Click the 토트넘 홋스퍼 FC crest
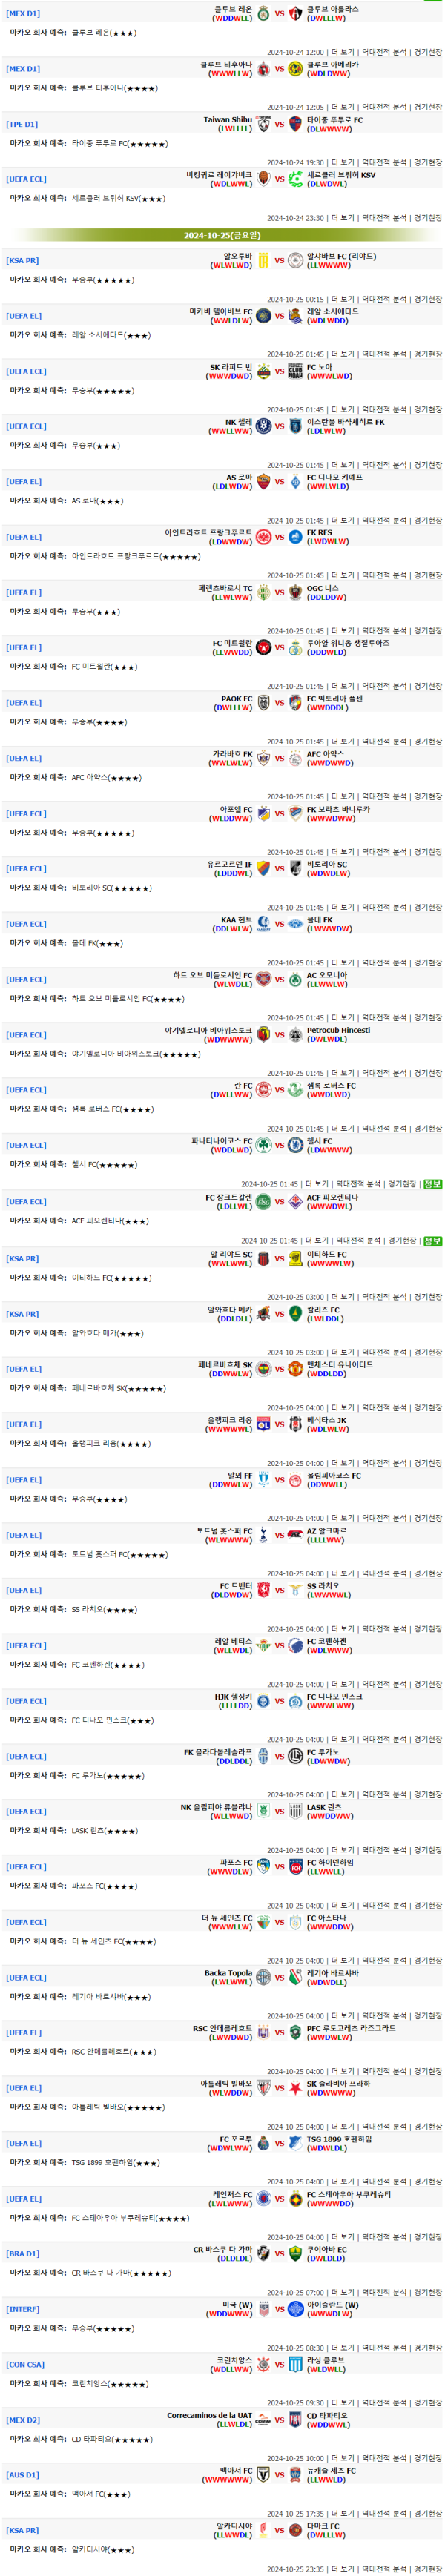This screenshot has height=2576, width=445. 264,1535
